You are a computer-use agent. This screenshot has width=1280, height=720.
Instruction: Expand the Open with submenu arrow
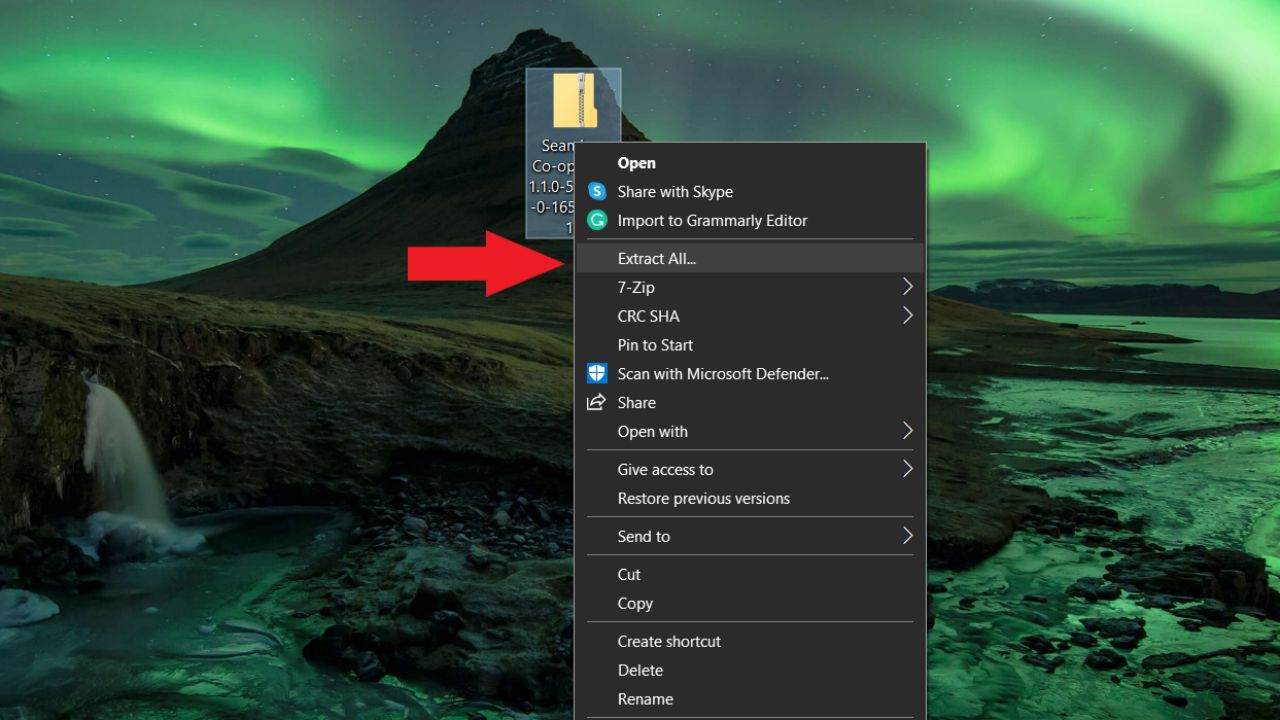907,431
